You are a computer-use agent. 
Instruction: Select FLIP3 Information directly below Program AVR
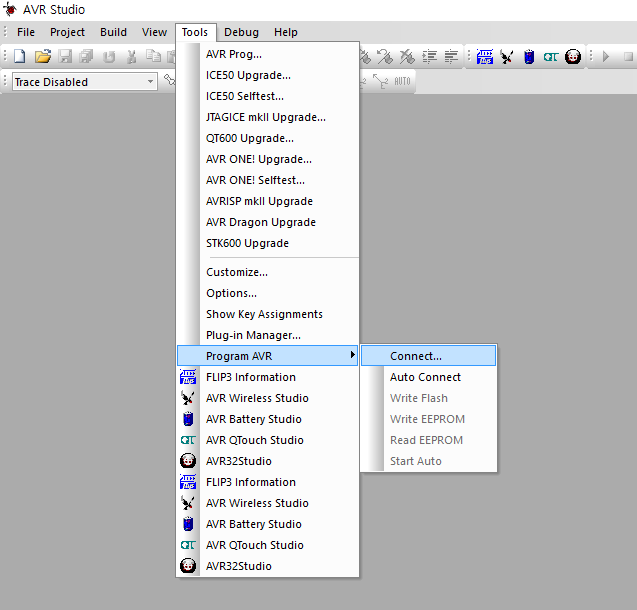tap(267, 377)
